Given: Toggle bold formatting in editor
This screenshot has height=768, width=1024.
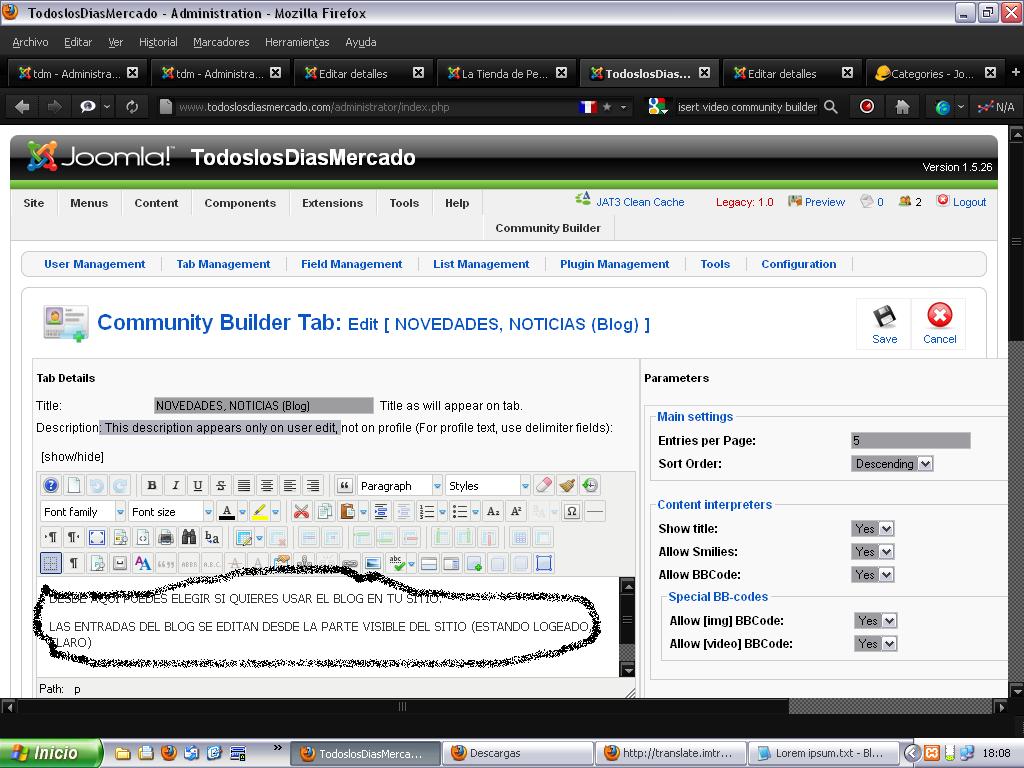Looking at the screenshot, I should point(152,485).
